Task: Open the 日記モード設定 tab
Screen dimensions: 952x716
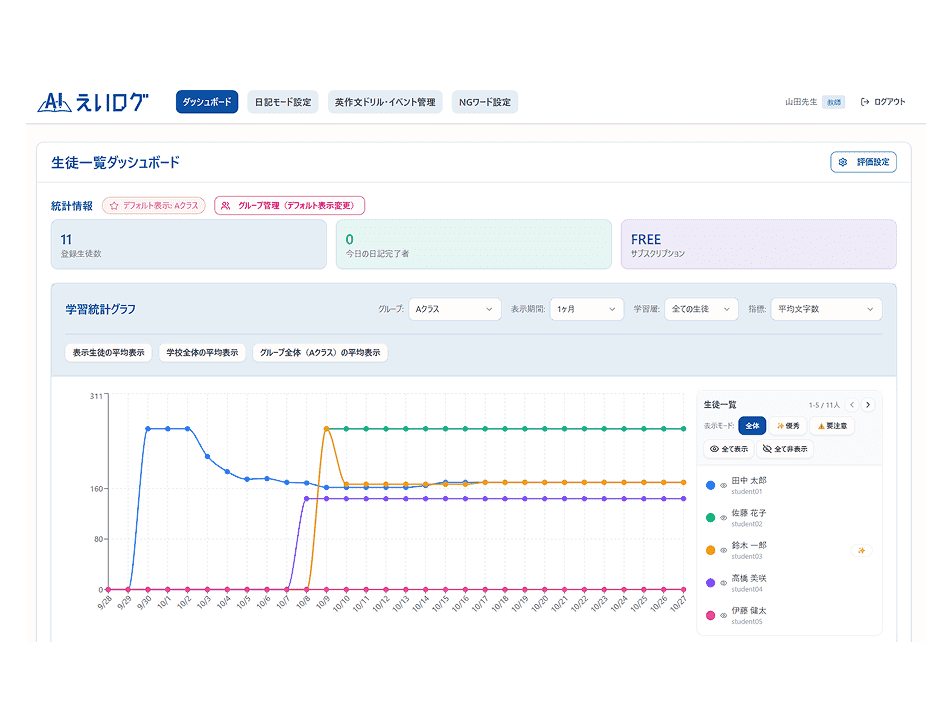Action: point(283,102)
